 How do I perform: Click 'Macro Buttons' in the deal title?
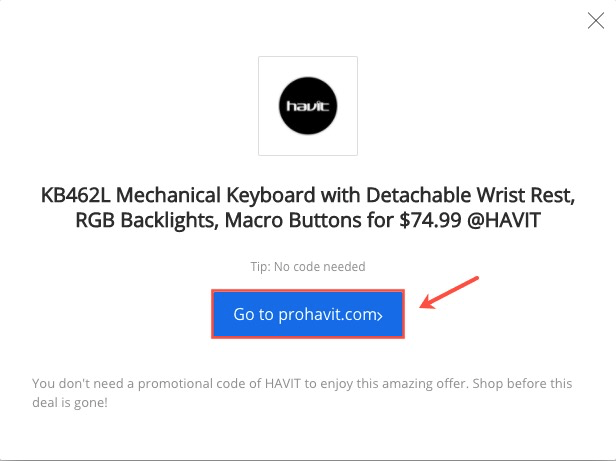point(293,220)
